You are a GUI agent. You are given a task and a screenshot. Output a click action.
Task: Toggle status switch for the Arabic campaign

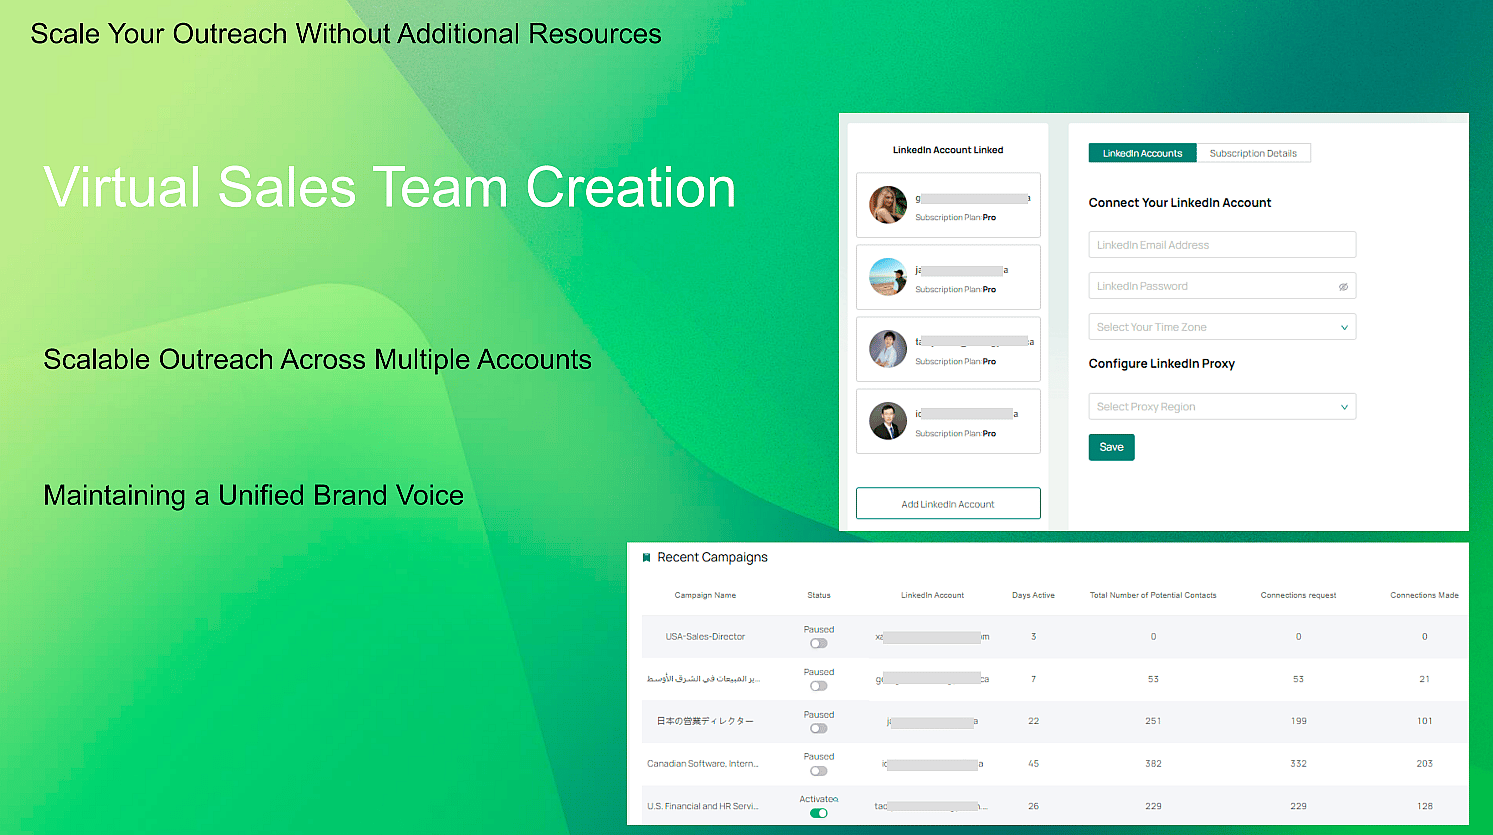(819, 686)
